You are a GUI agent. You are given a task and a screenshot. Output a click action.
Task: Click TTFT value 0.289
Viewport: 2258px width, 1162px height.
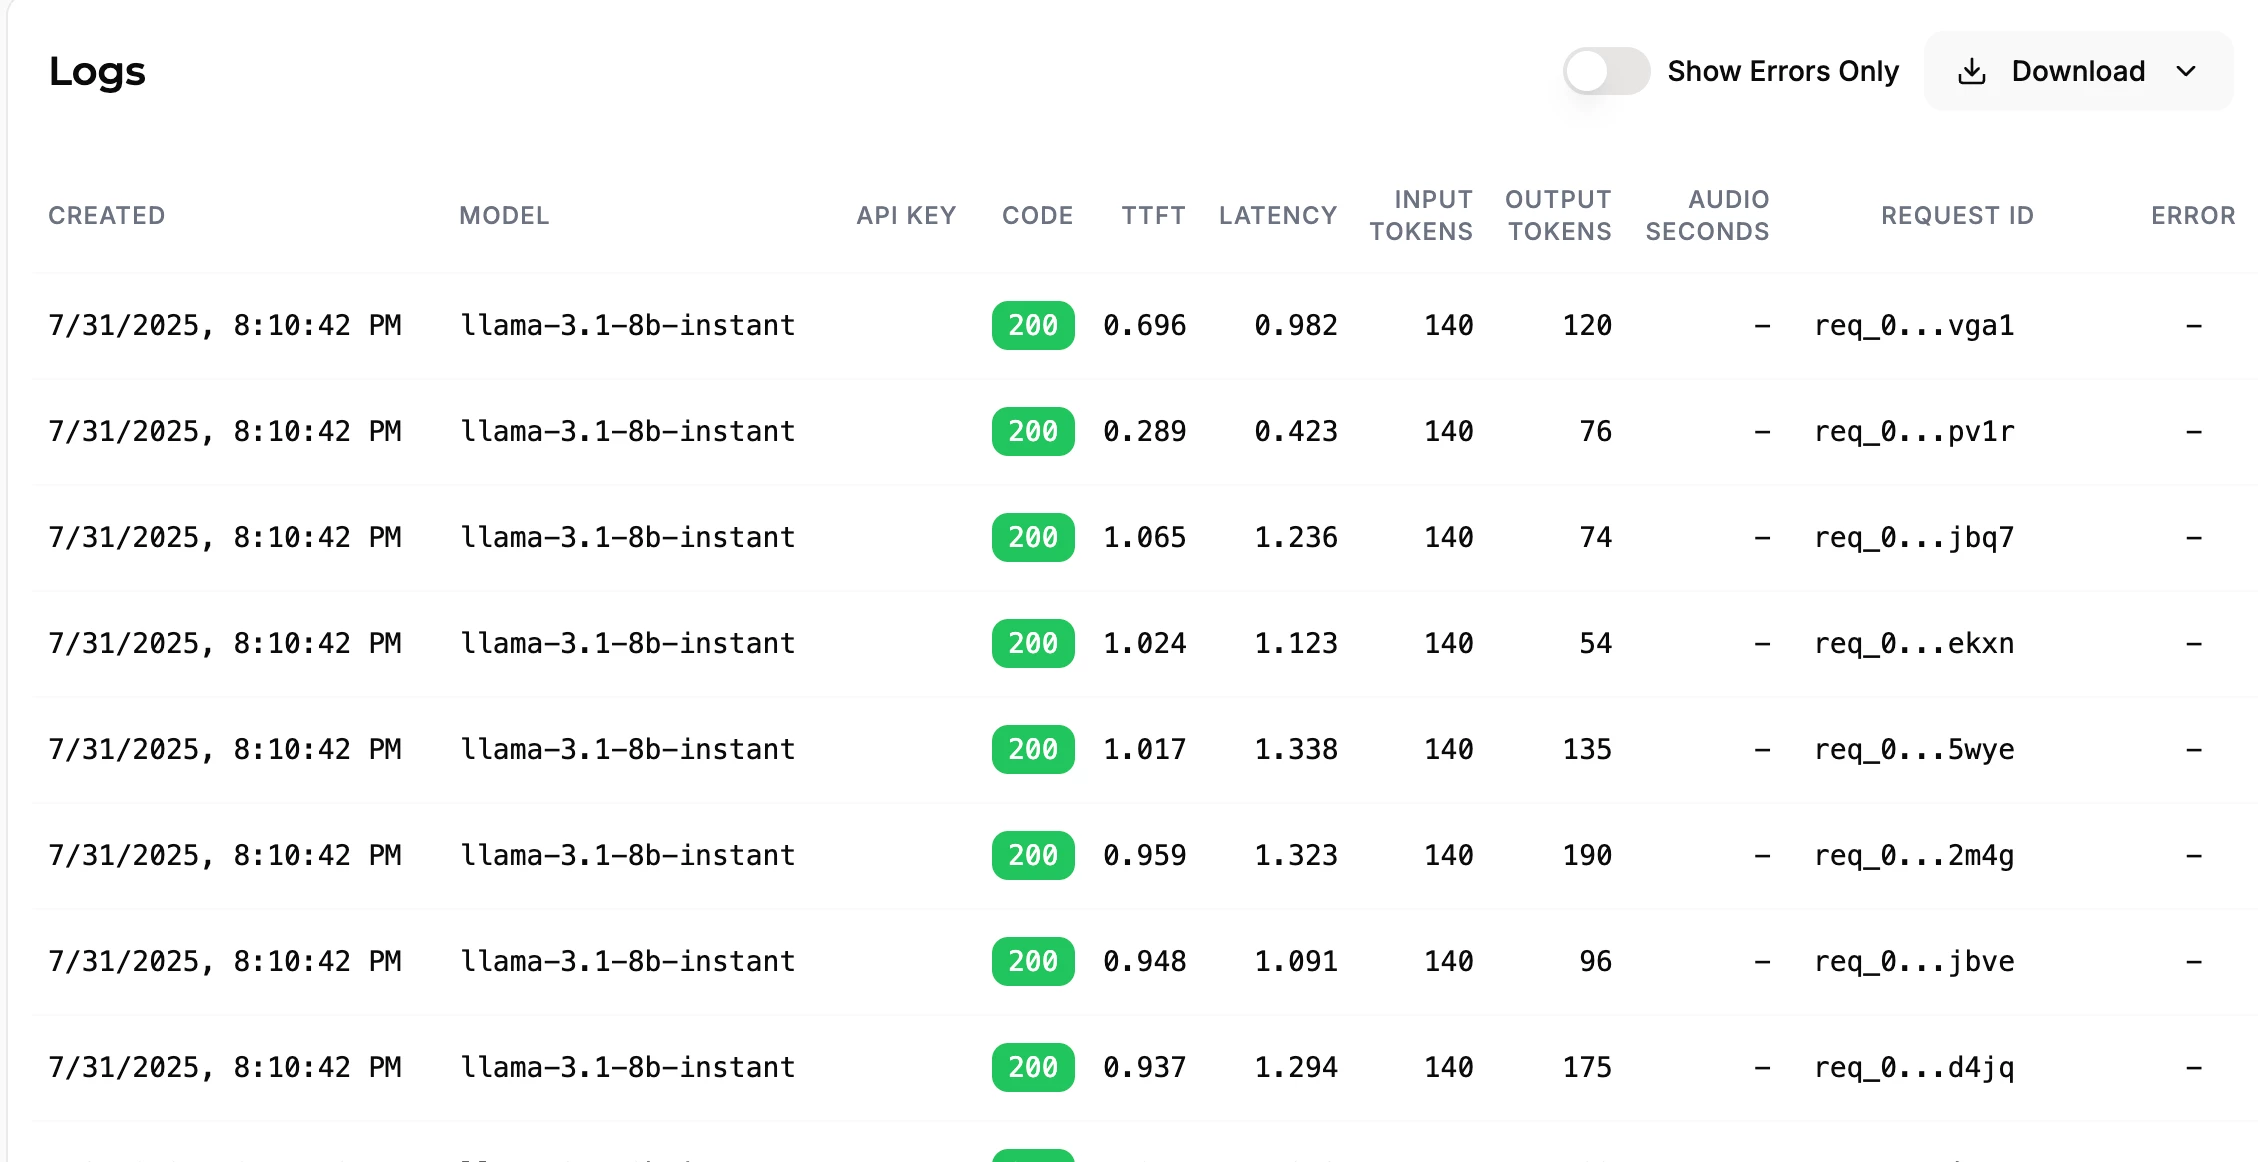coord(1144,431)
